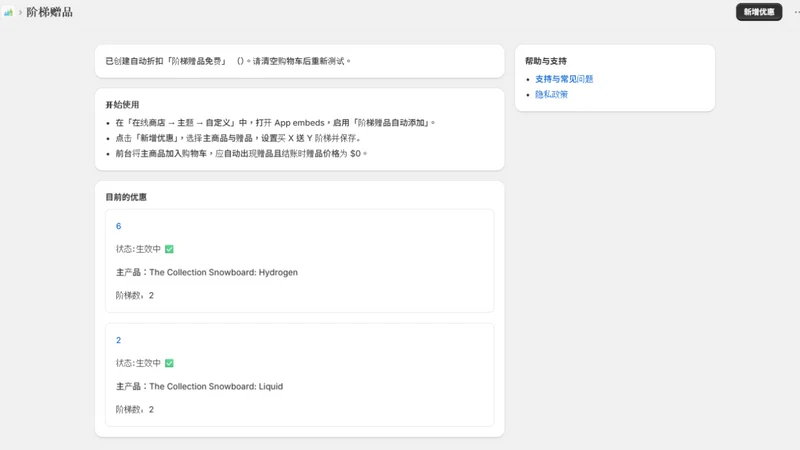Viewport: 800px width, 450px height.
Task: Select the 阶梯赠品 page title
Action: pyautogui.click(x=49, y=12)
